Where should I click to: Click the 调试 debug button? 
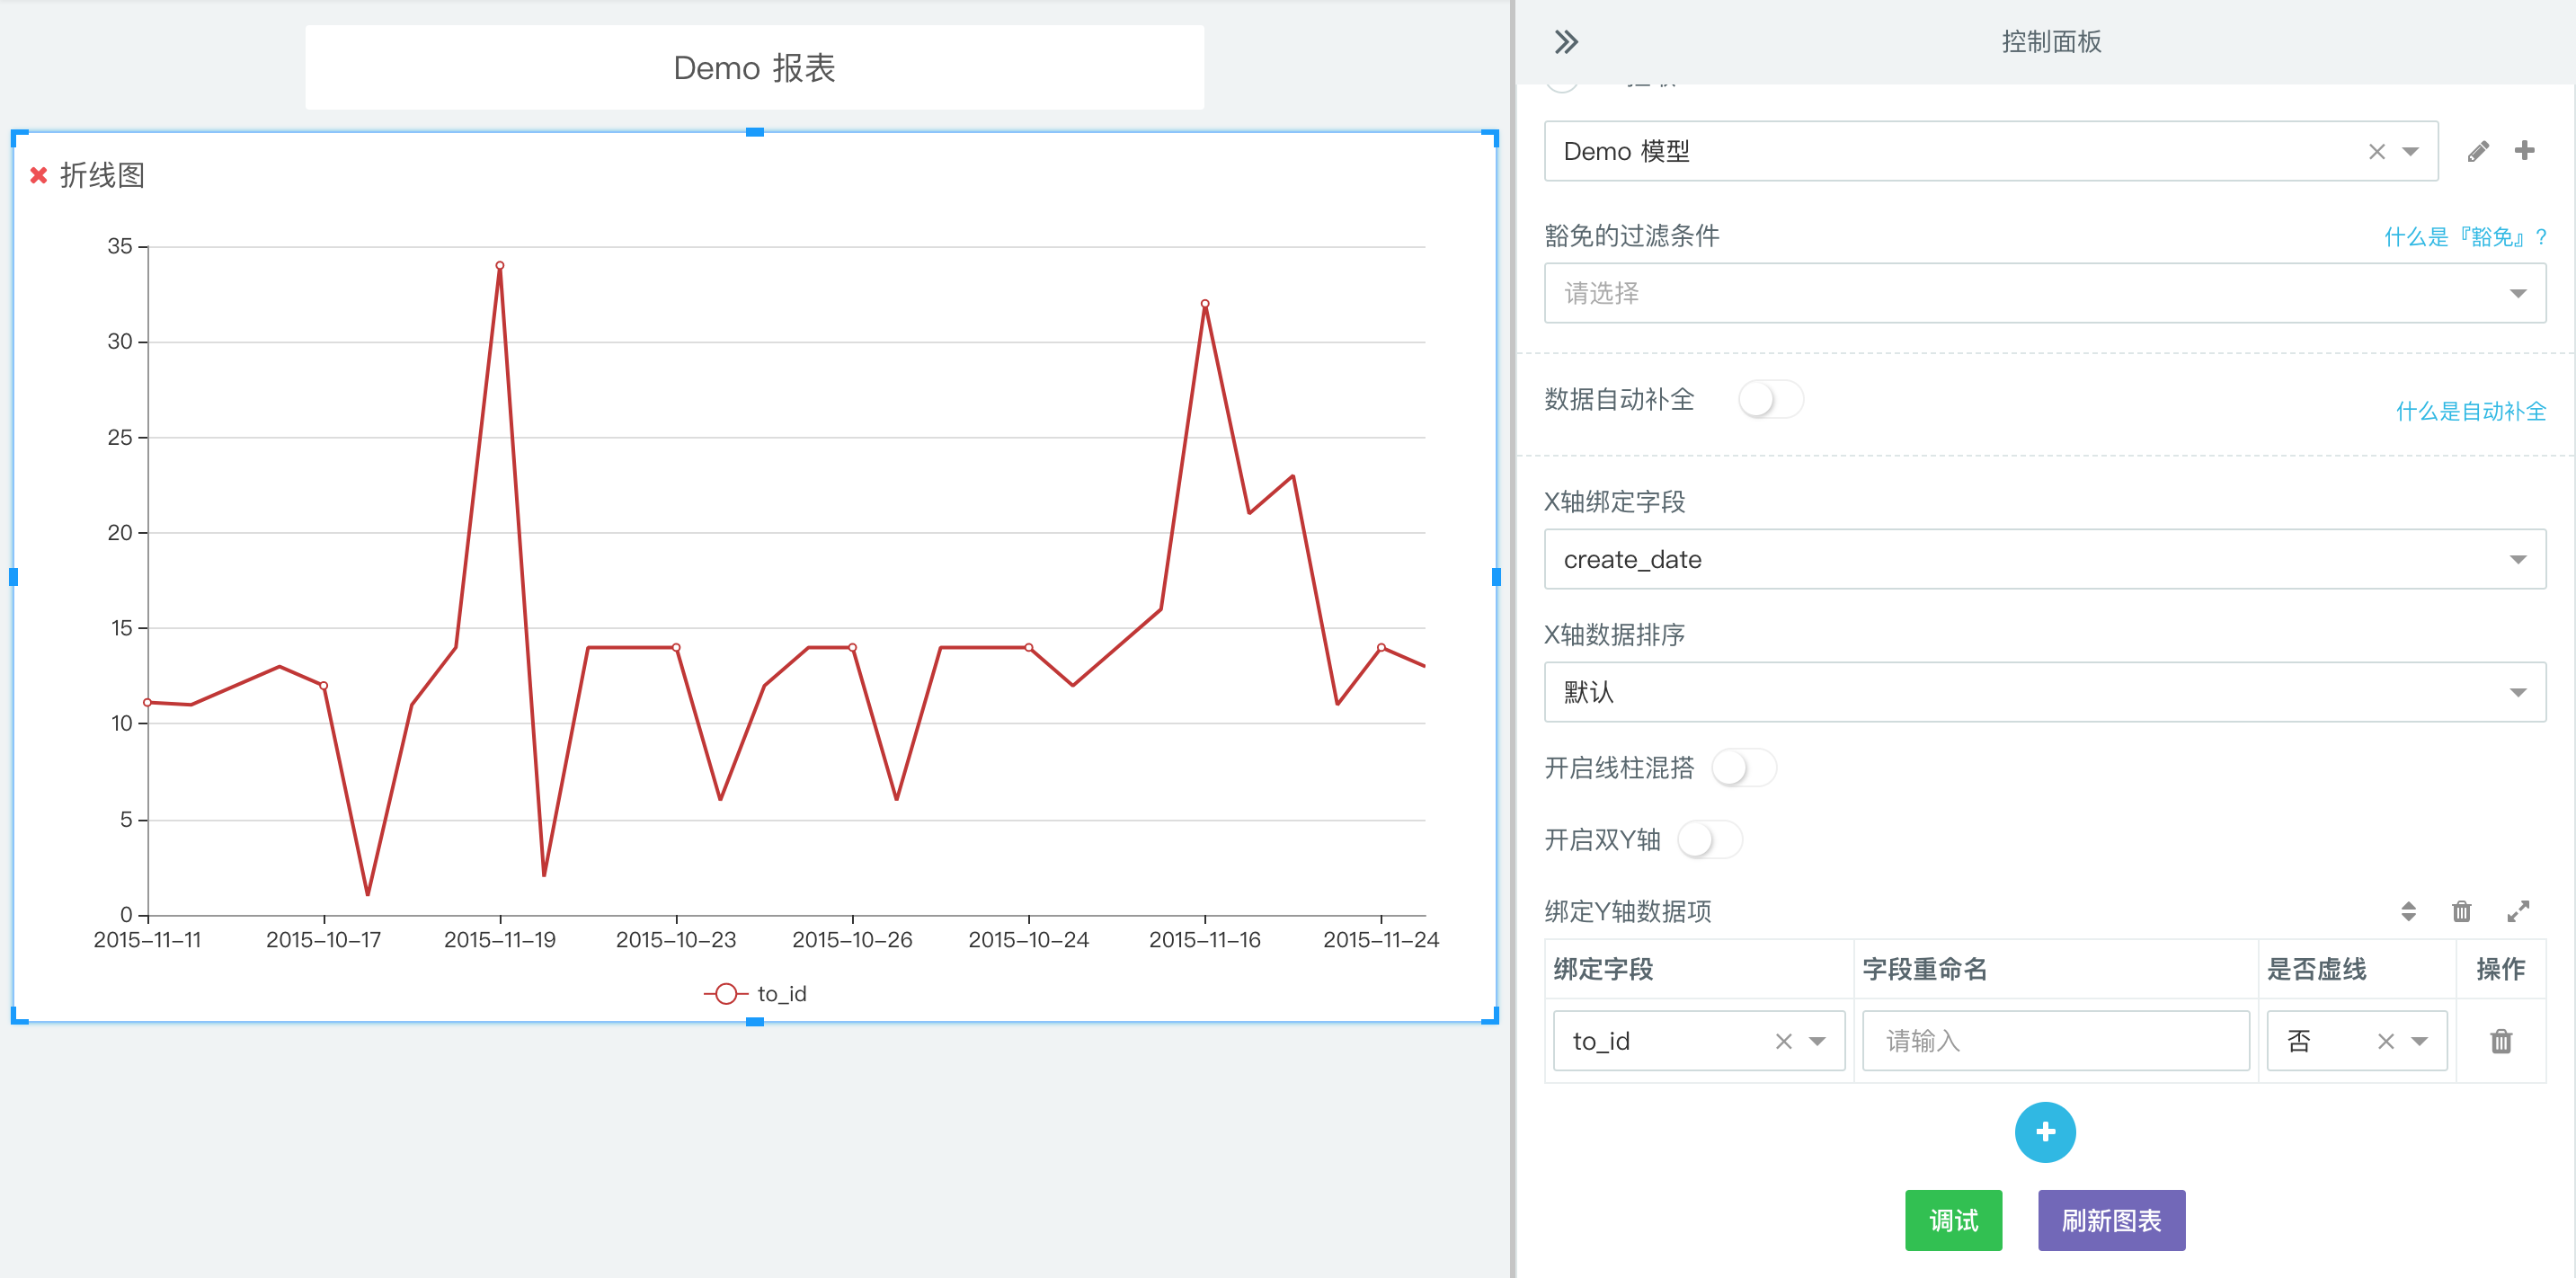click(x=1952, y=1220)
